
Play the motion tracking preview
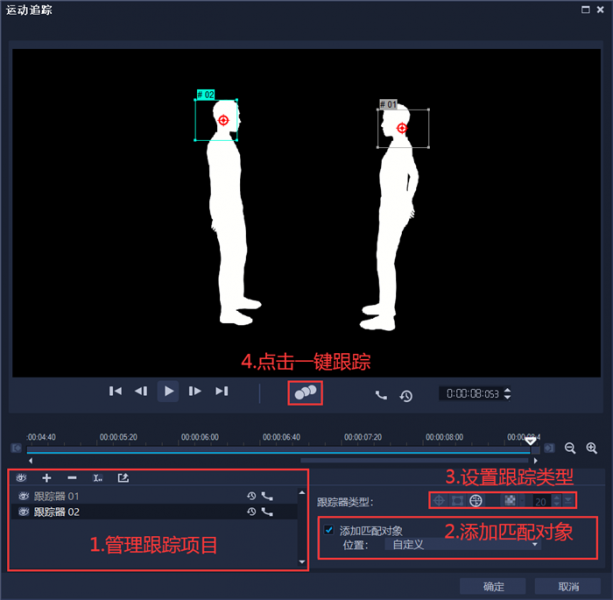[168, 391]
